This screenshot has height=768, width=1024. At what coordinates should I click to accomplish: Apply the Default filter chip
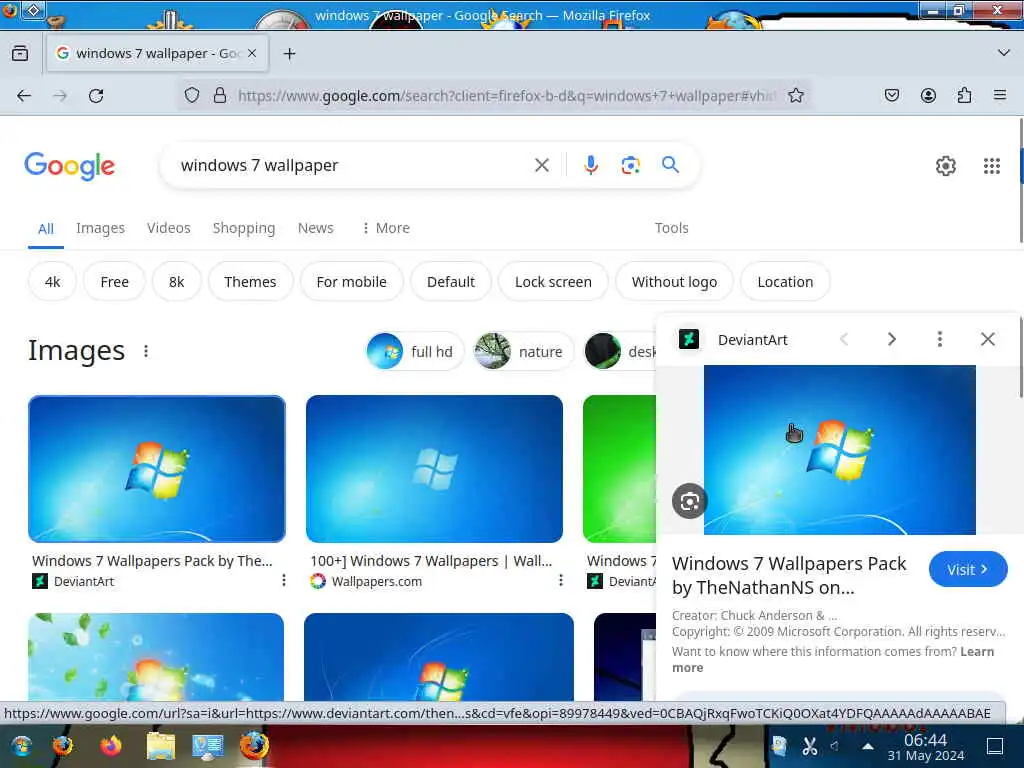[451, 281]
